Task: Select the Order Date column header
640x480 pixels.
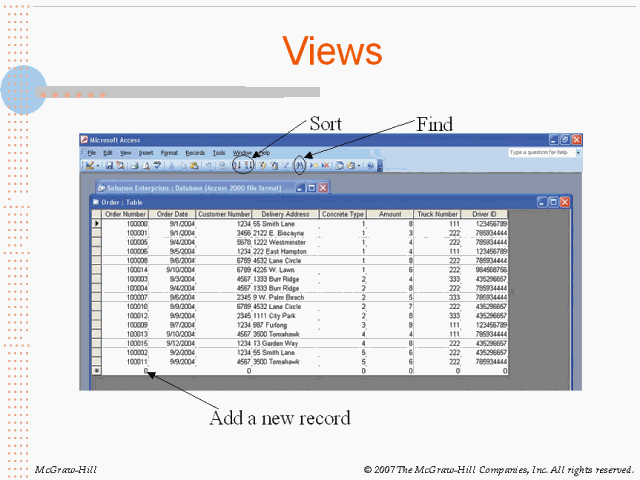Action: pyautogui.click(x=172, y=214)
